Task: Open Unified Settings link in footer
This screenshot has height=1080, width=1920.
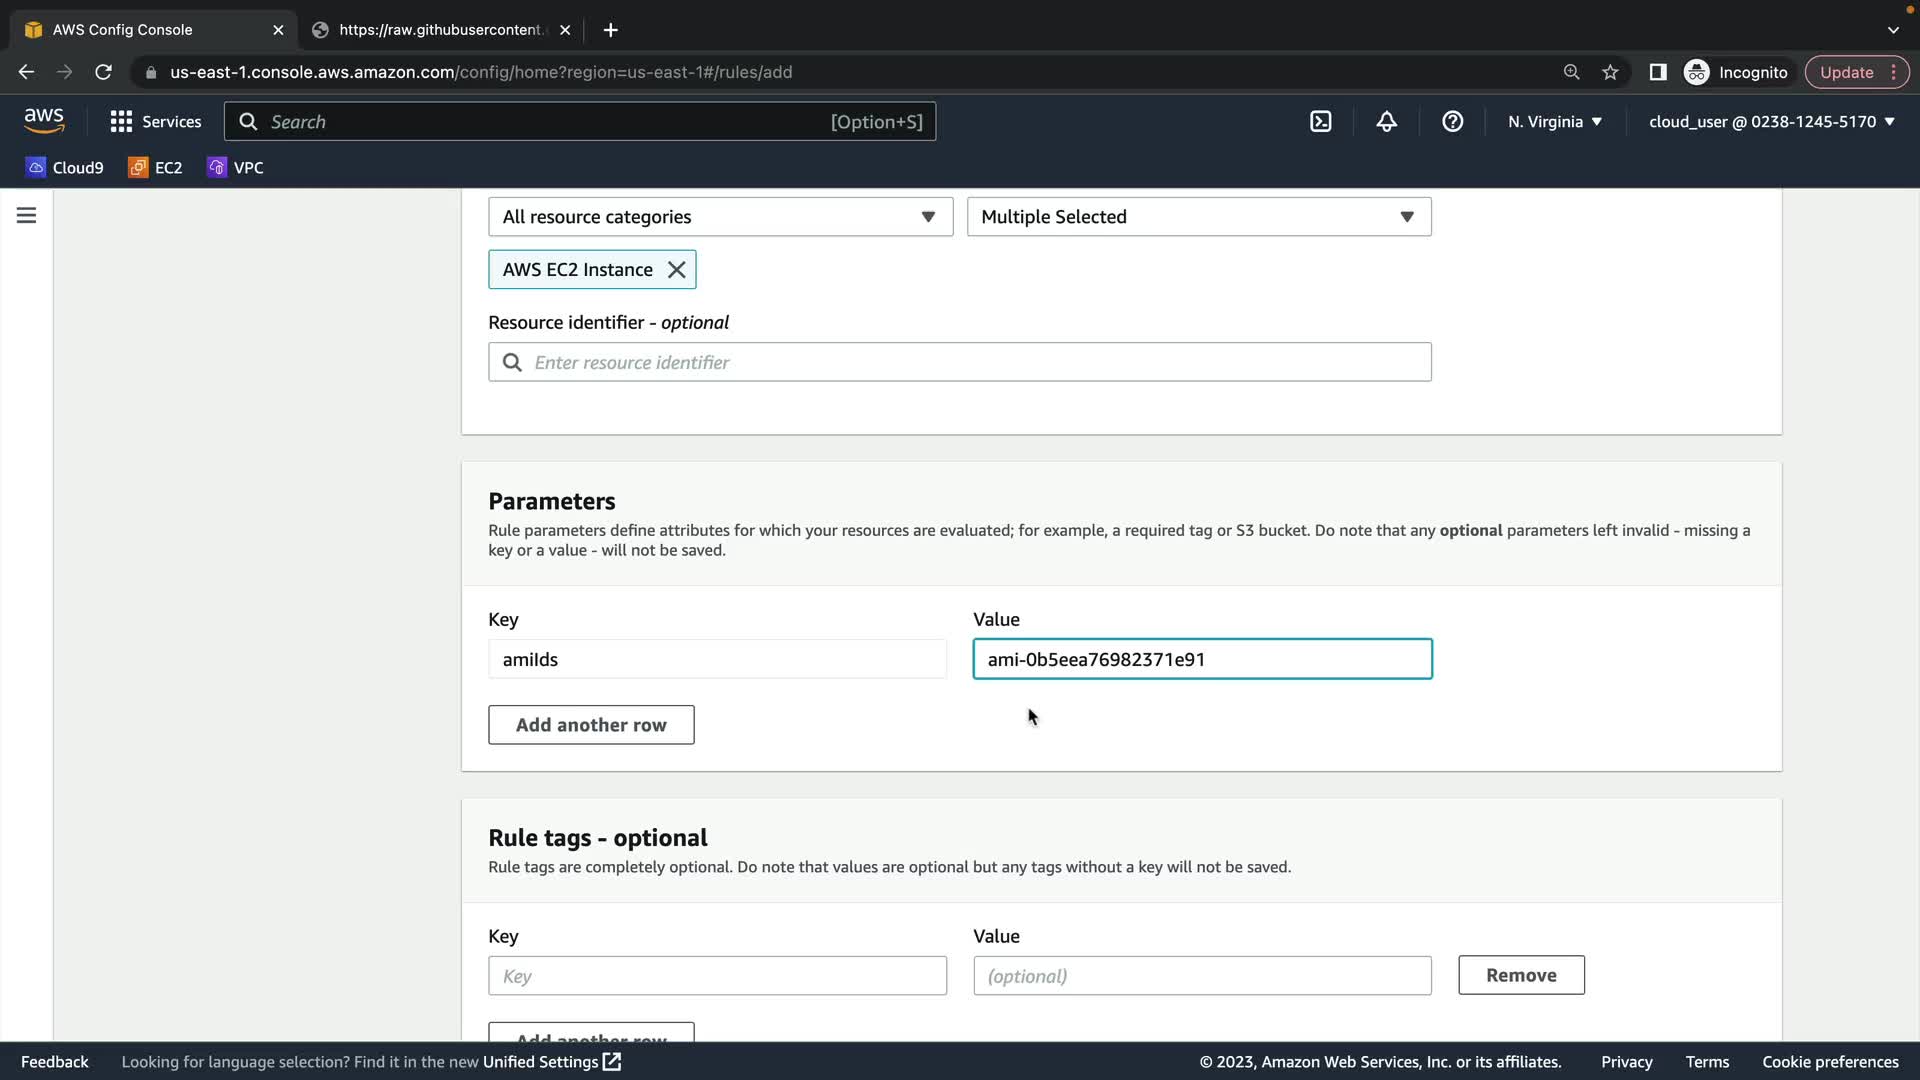Action: coord(551,1062)
